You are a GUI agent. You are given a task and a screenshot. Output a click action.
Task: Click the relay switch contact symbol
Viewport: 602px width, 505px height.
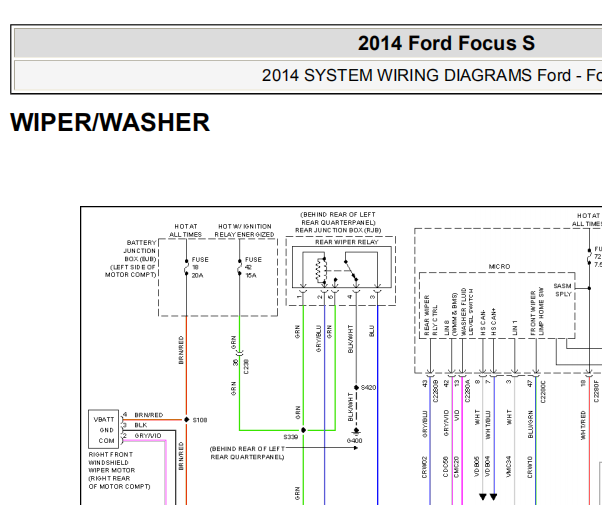pyautogui.click(x=351, y=270)
